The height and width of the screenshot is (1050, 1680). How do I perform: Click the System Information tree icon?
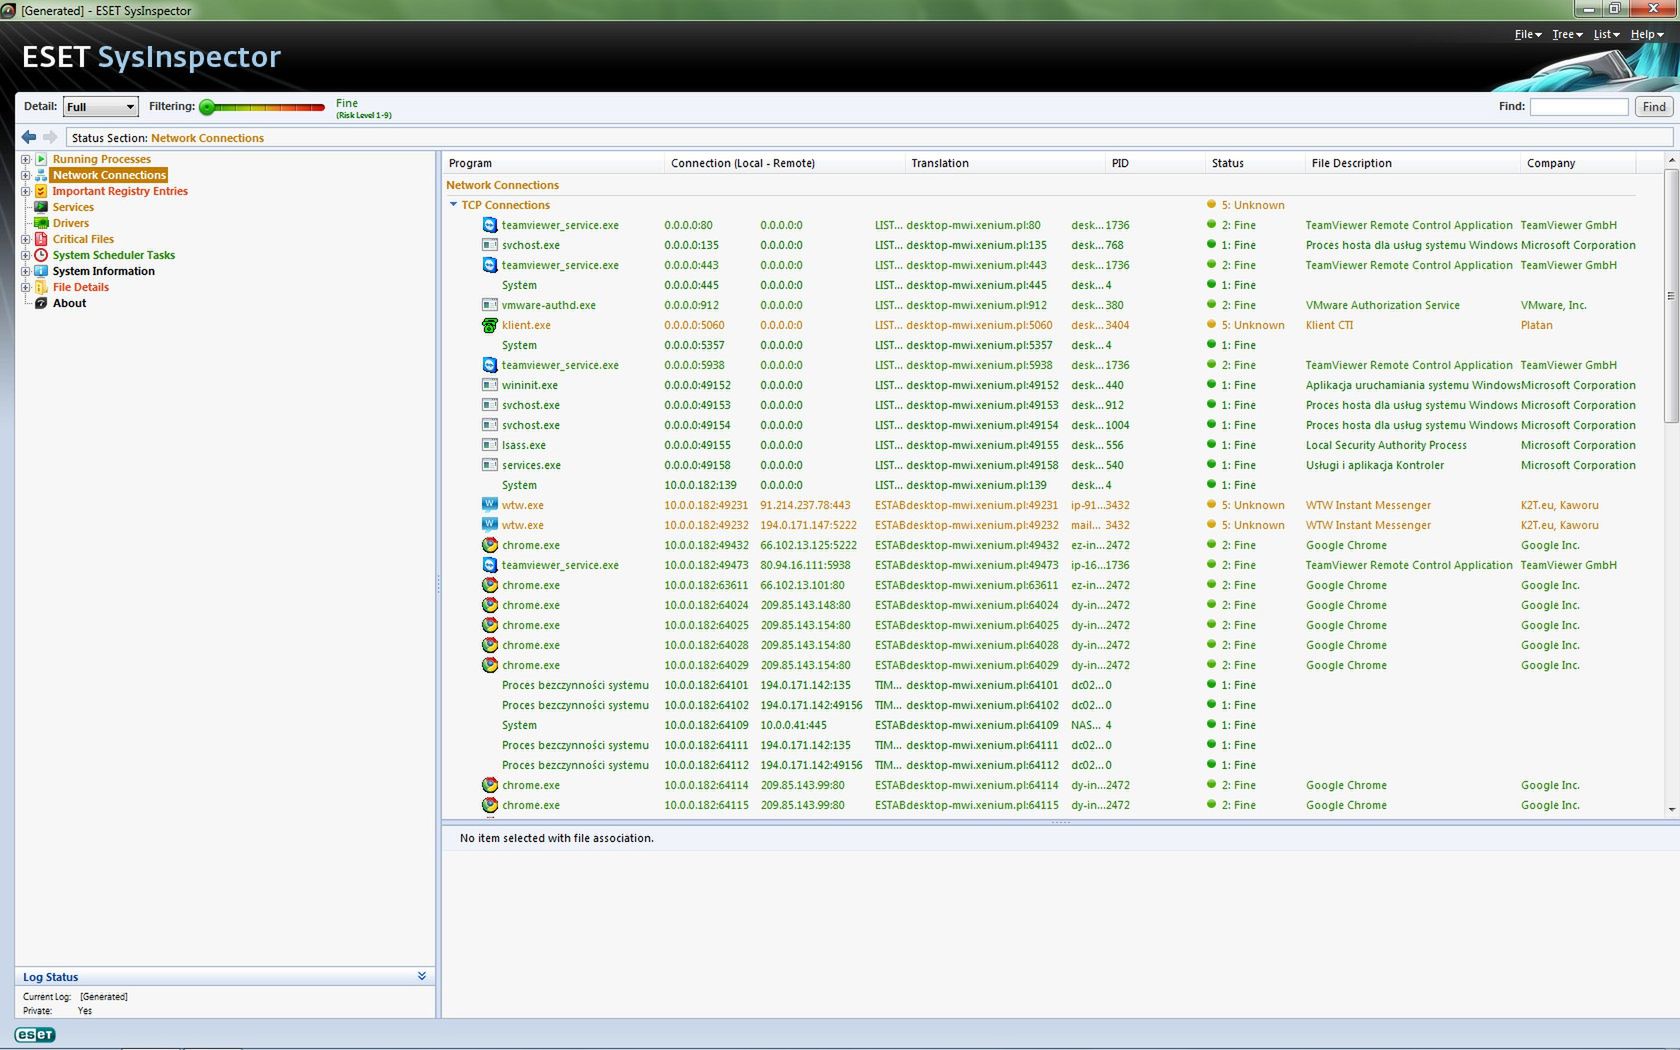point(41,271)
